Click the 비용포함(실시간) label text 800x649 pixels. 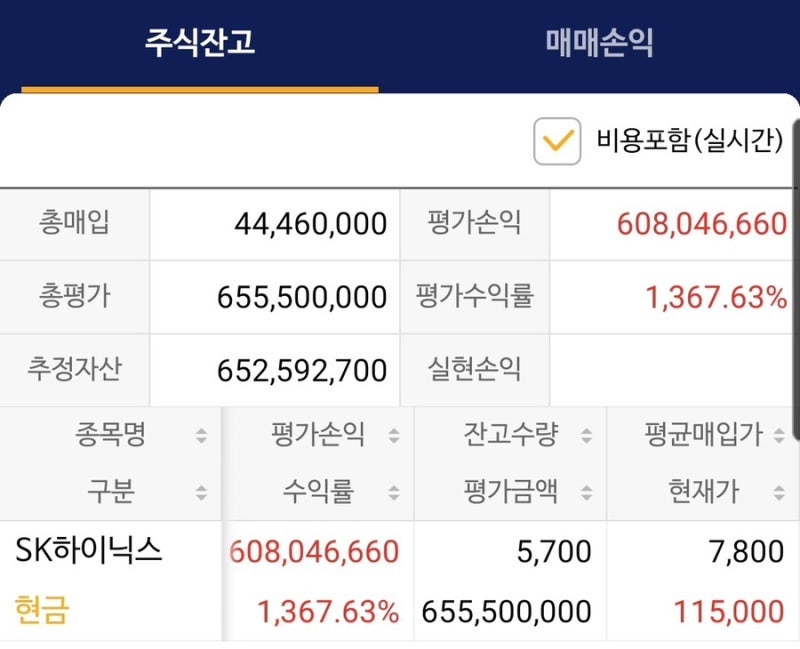(x=690, y=140)
